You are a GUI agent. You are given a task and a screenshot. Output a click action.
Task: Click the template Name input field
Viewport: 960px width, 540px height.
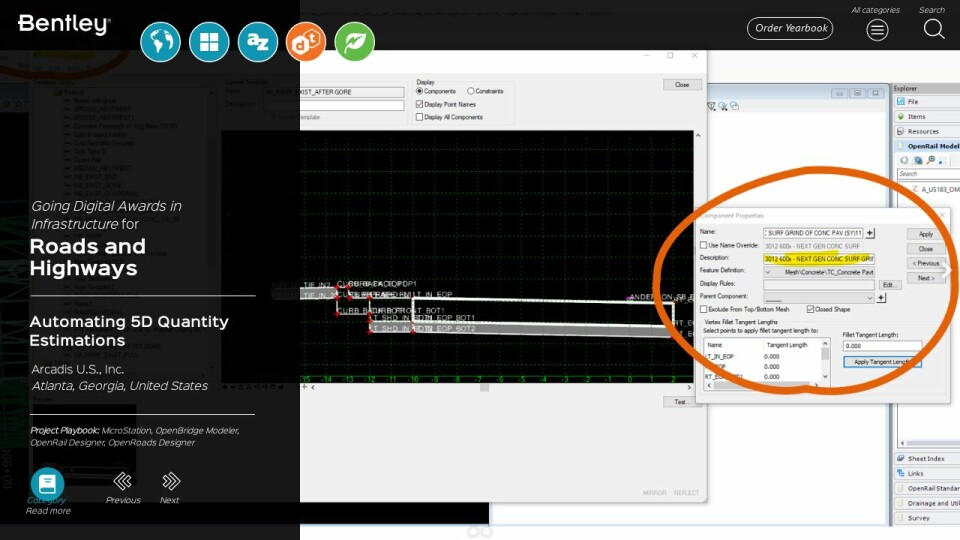[x=334, y=92]
